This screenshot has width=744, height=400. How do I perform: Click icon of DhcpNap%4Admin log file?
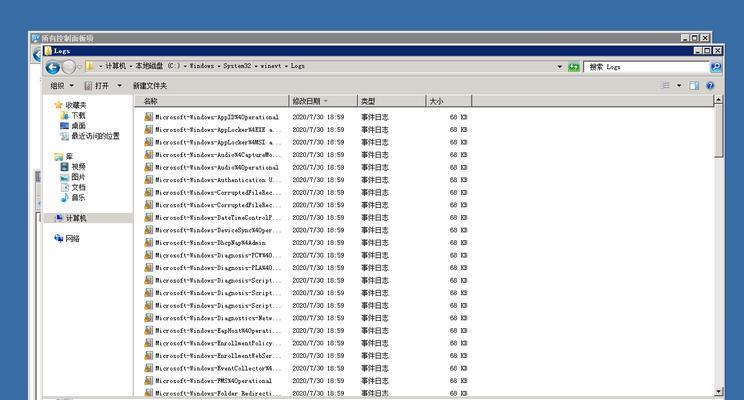tap(149, 242)
